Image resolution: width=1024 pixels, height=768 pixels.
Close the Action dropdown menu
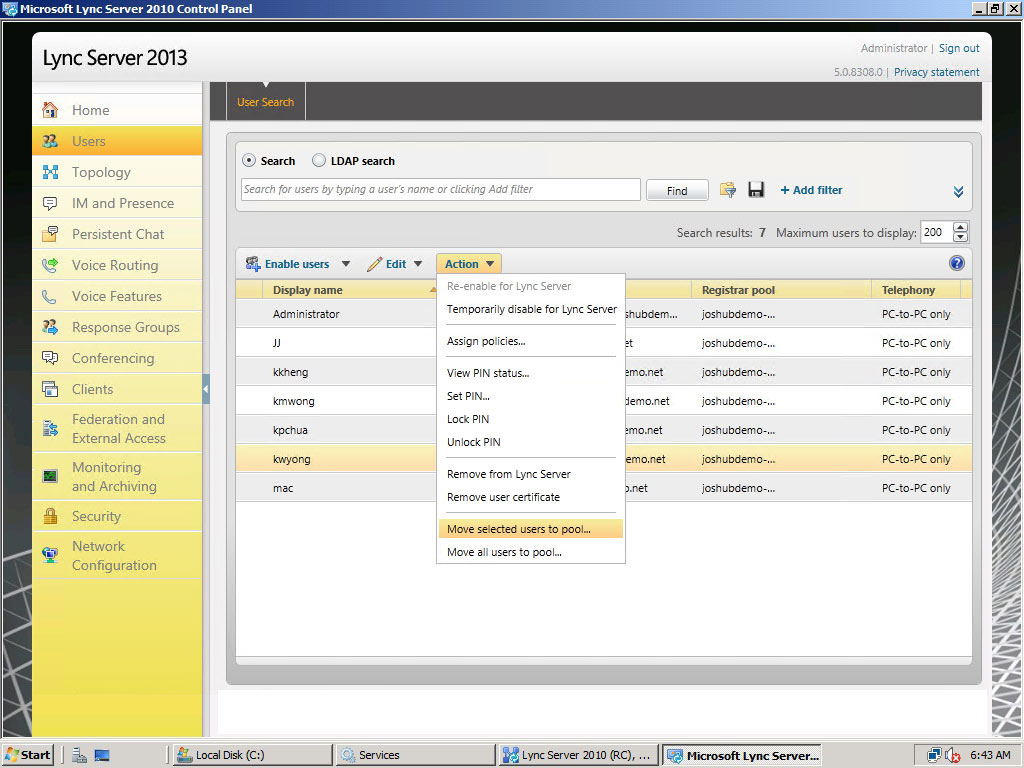coord(469,264)
